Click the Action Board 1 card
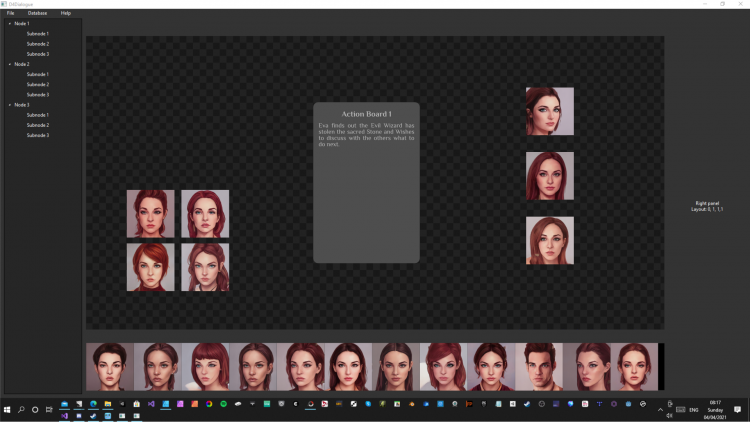The height and width of the screenshot is (422, 750). (x=366, y=182)
